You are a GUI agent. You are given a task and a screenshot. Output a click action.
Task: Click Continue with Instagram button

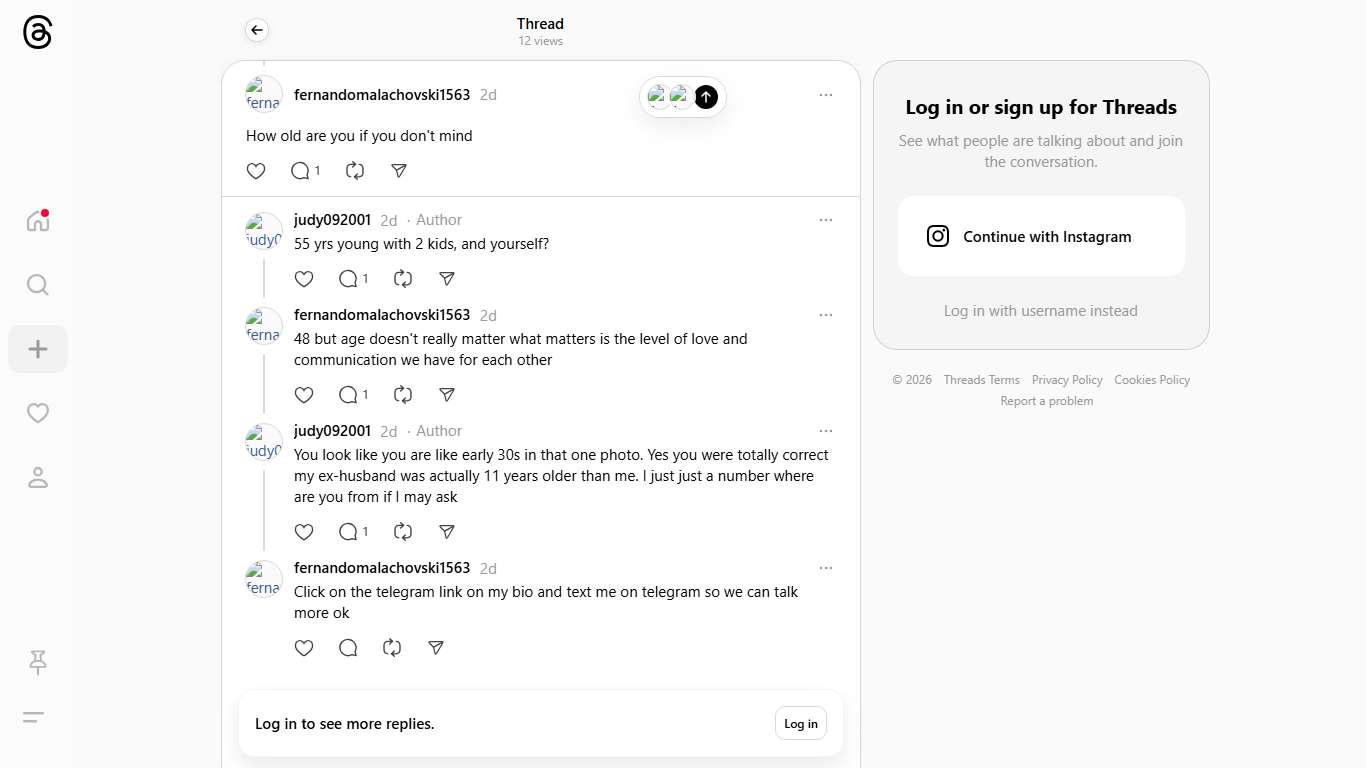click(1041, 236)
